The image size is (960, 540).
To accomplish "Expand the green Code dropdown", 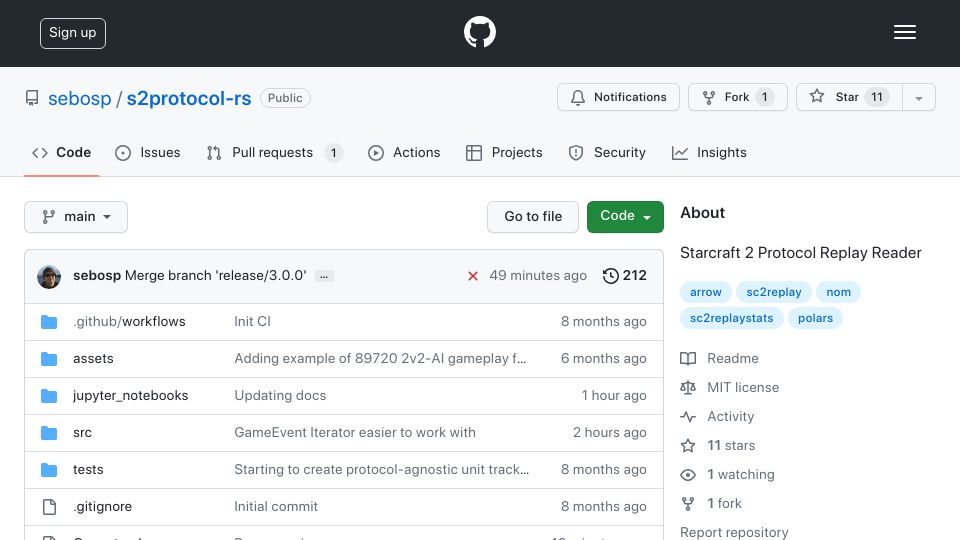I will (625, 217).
